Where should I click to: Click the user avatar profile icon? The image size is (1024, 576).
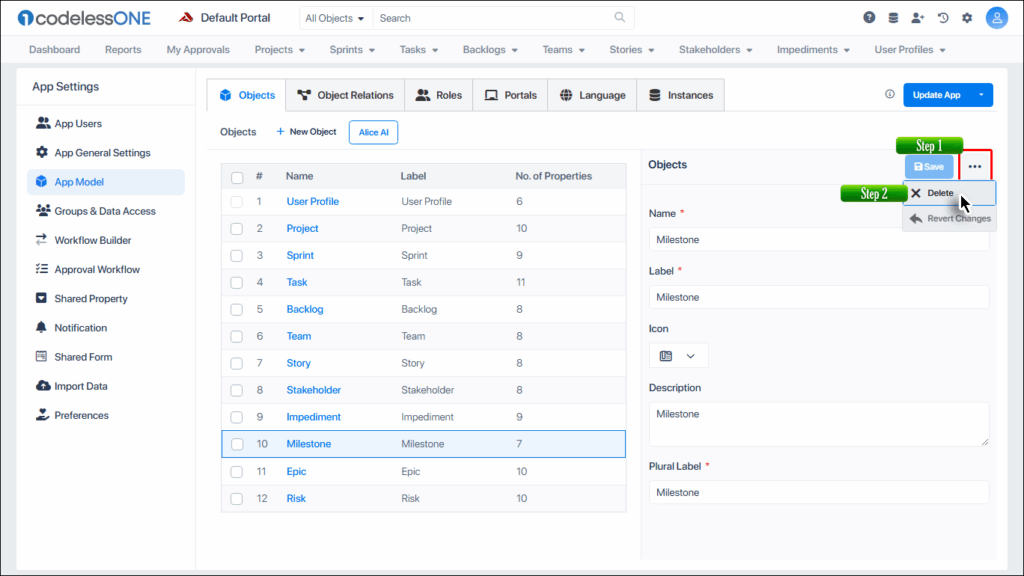tap(996, 18)
